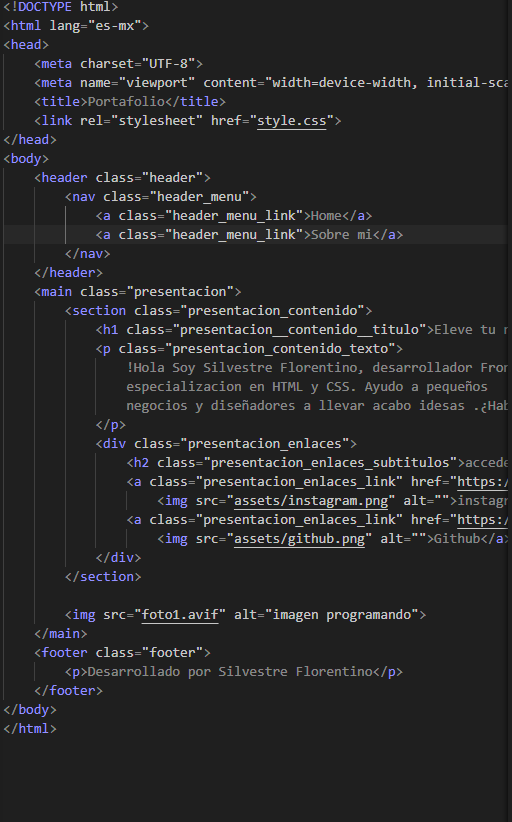The height and width of the screenshot is (822, 512).
Task: Click the h2 "presentacion_enlaces_subtitulos" class
Action: coord(330,463)
